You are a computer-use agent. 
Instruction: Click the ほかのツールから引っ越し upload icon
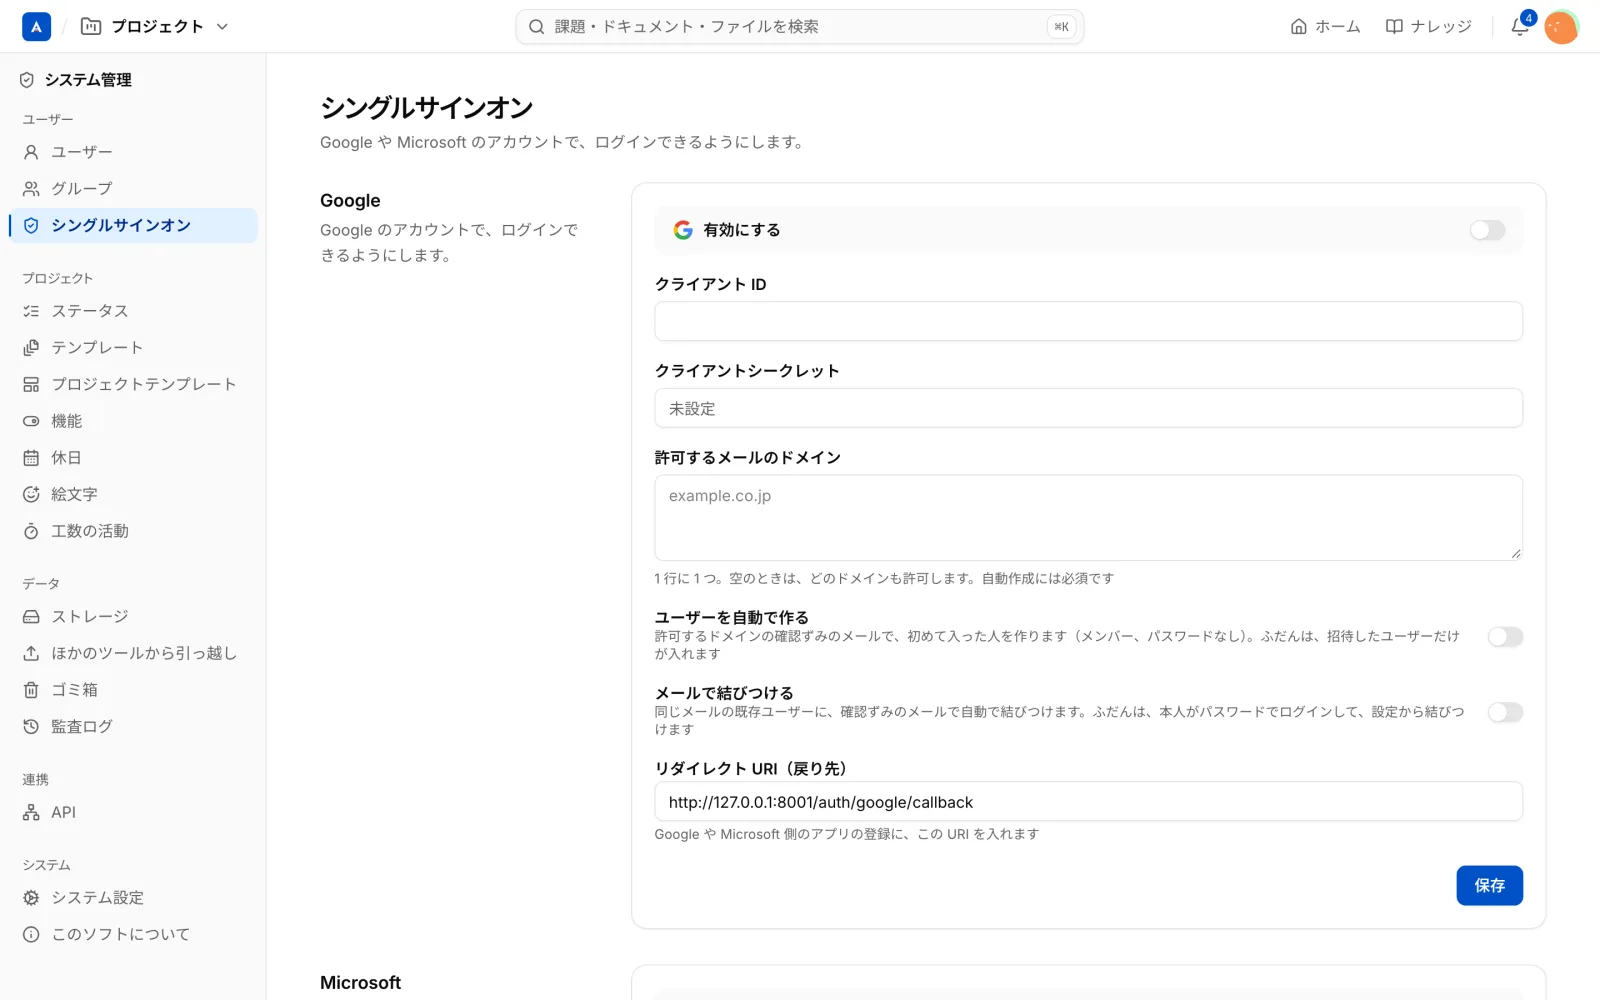31,653
